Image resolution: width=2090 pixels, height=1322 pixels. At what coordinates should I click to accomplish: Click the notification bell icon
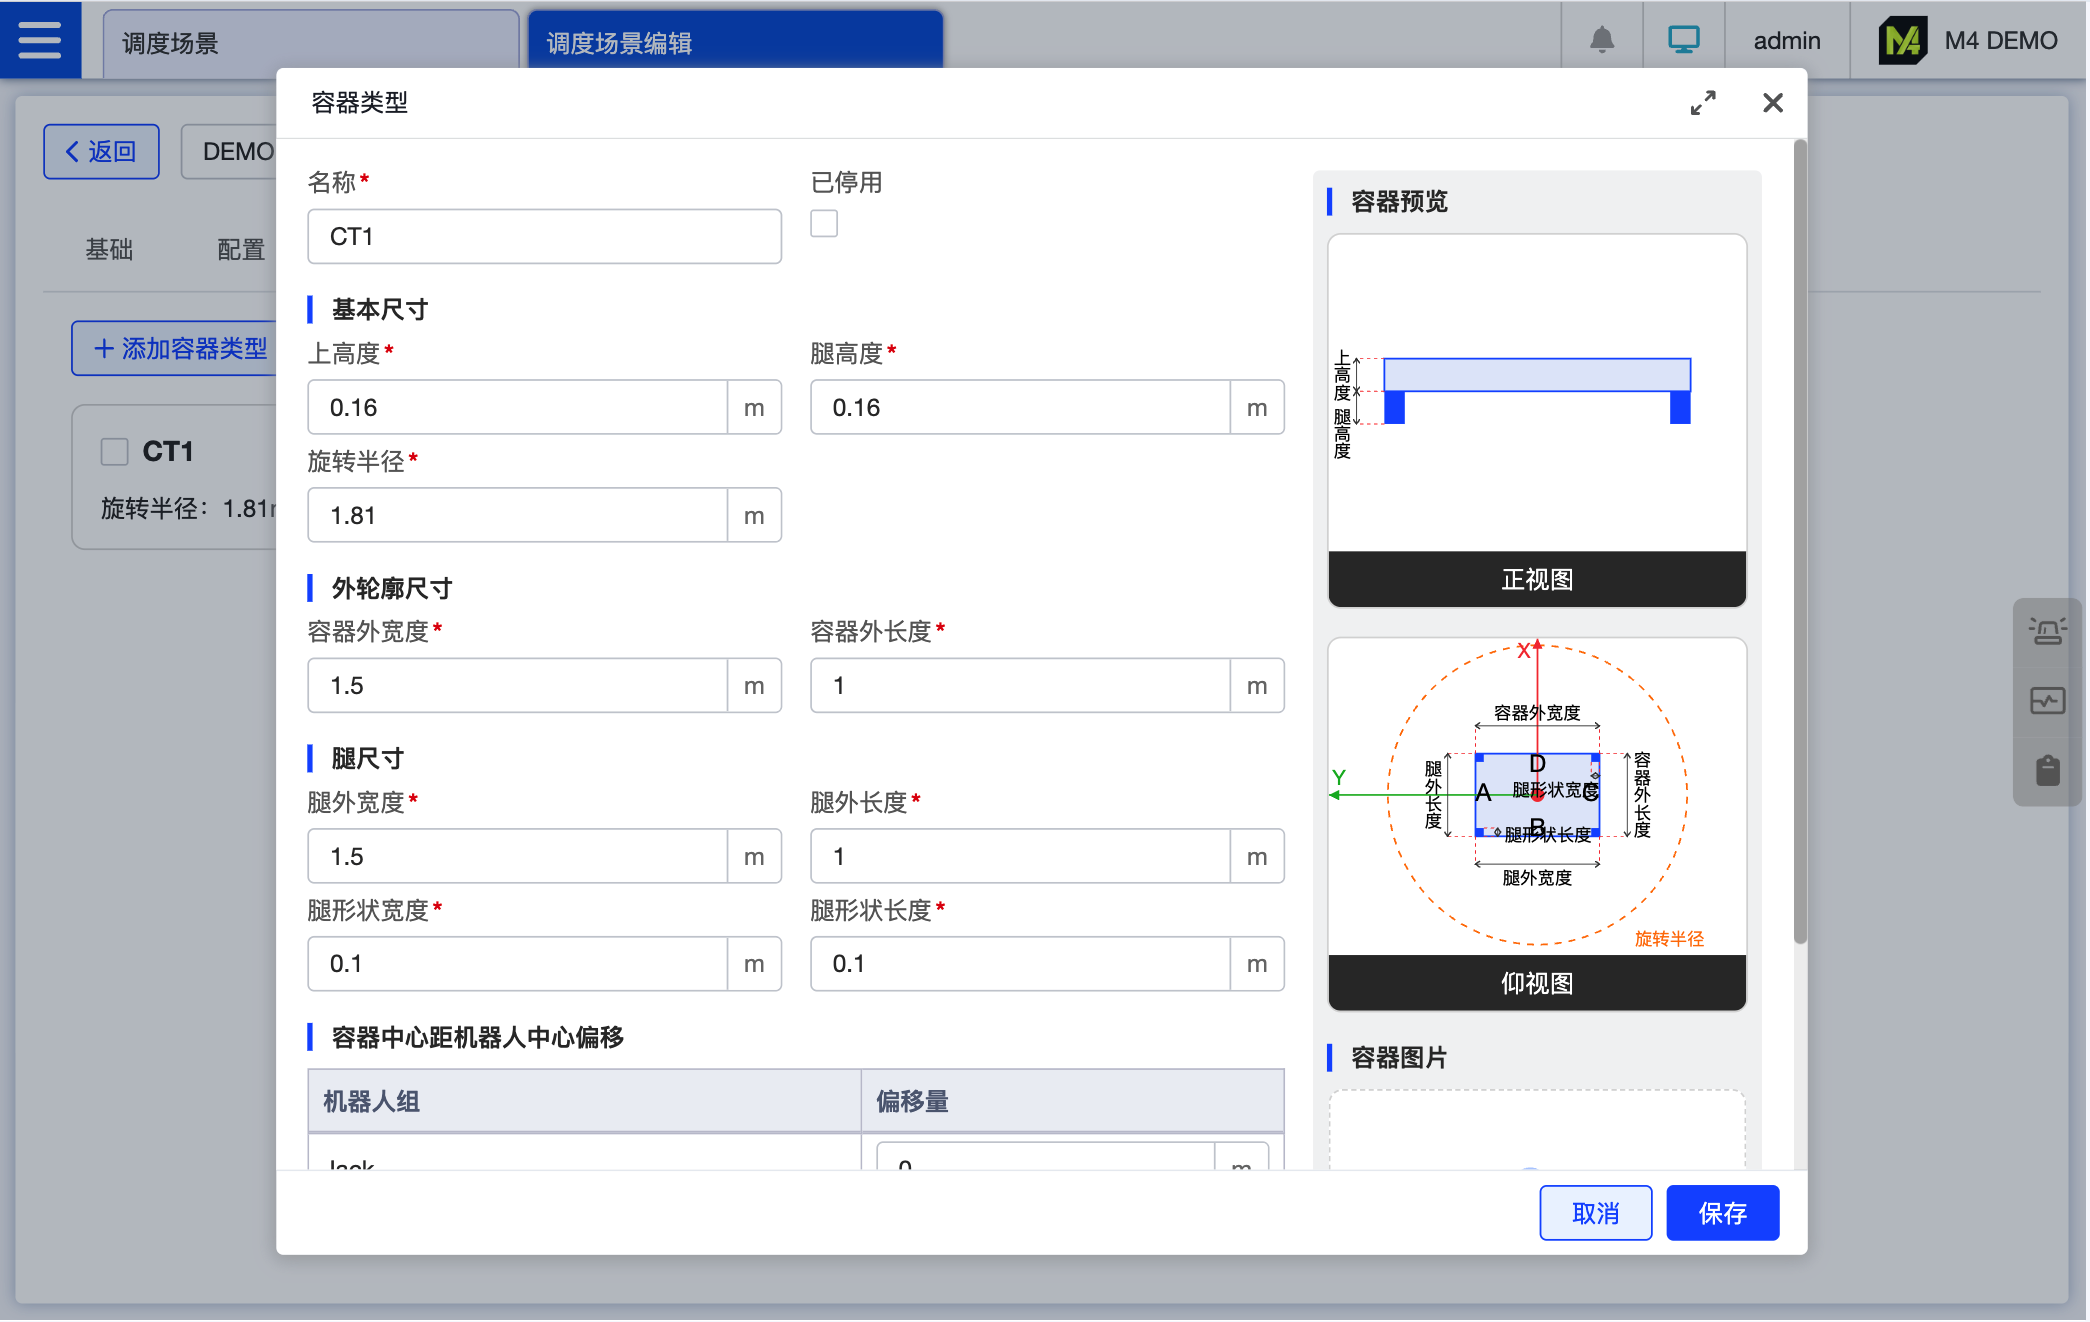[1601, 40]
